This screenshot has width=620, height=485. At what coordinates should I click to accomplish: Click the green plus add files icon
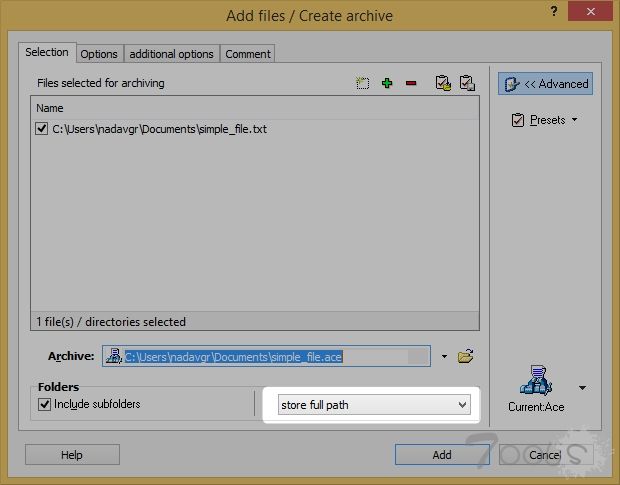[x=387, y=84]
